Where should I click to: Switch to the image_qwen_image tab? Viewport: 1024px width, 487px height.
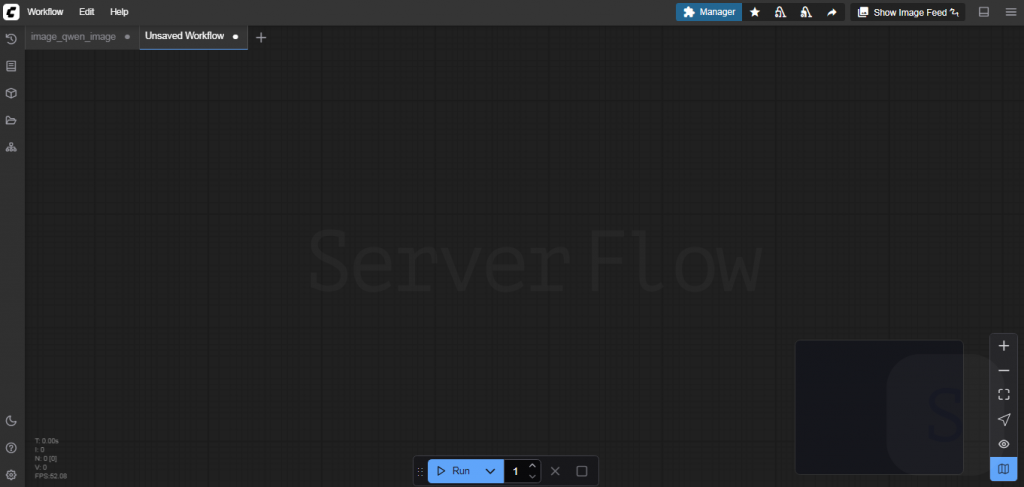coord(73,37)
